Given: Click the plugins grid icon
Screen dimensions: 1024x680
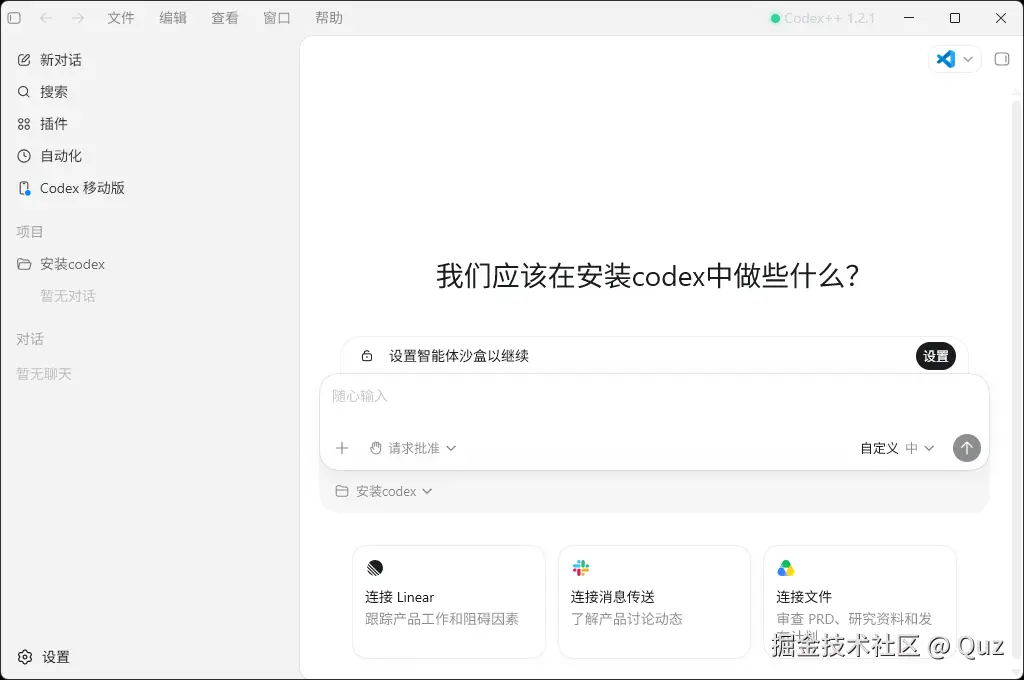Looking at the screenshot, I should tap(24, 124).
